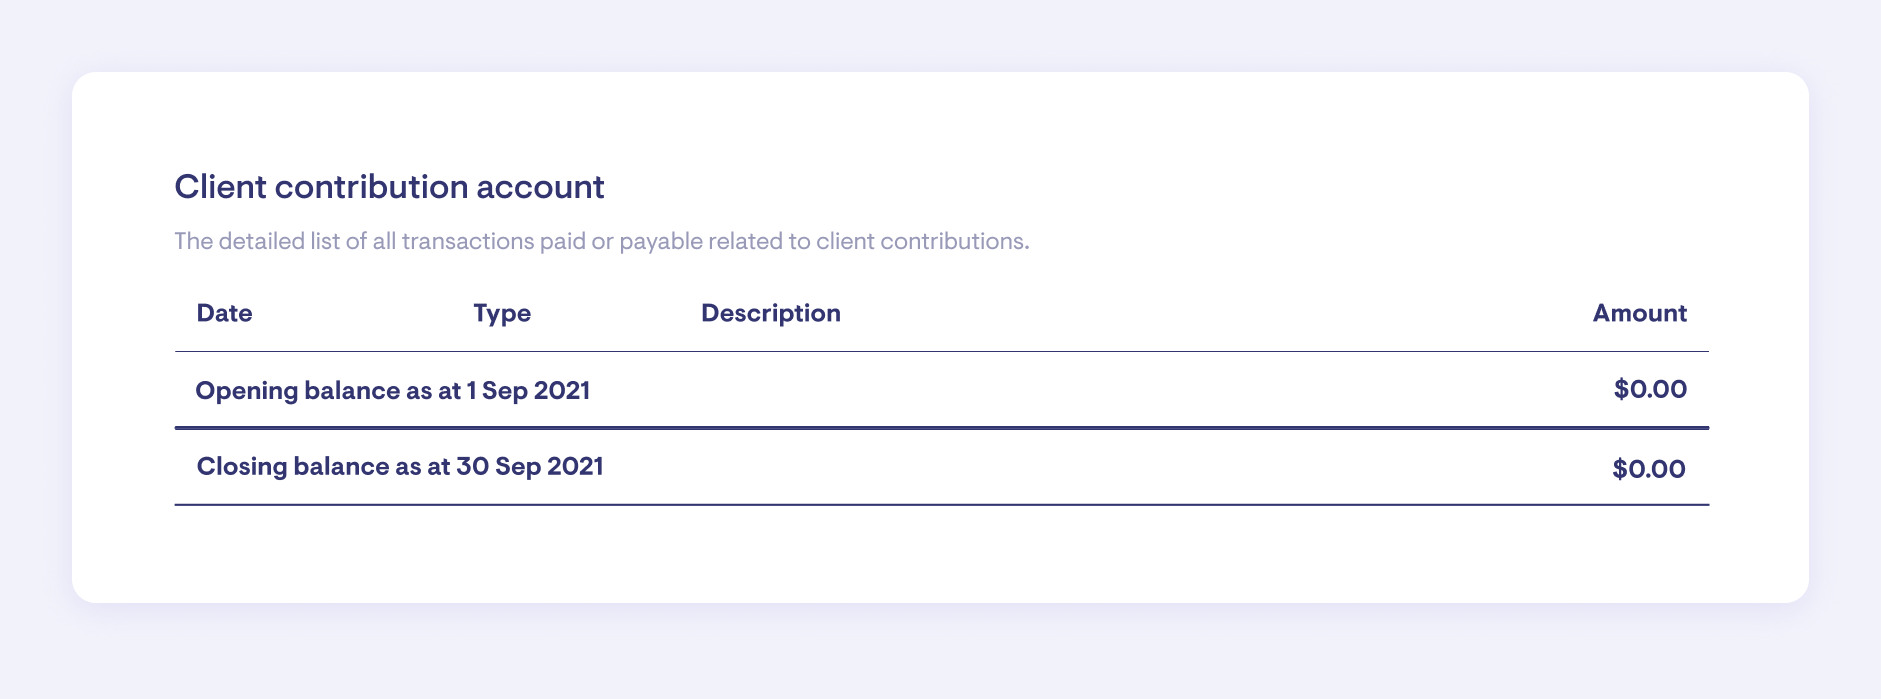Click the "Client contribution account" heading
The image size is (1881, 699).
pyautogui.click(x=389, y=187)
